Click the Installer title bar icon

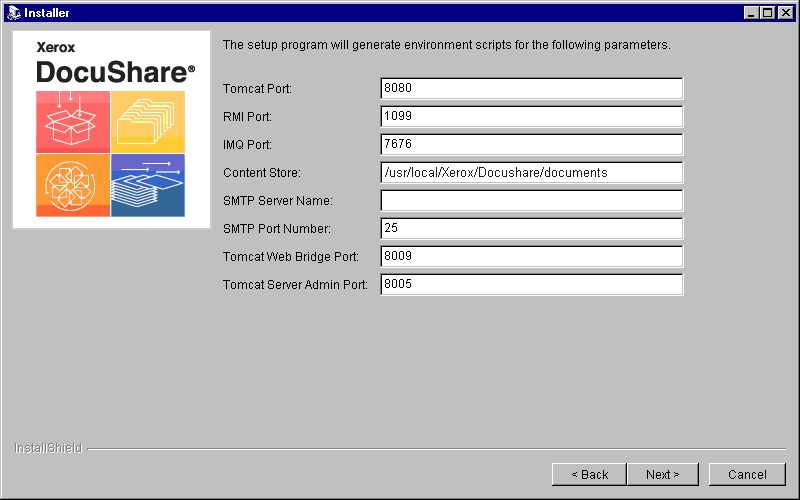(x=13, y=13)
